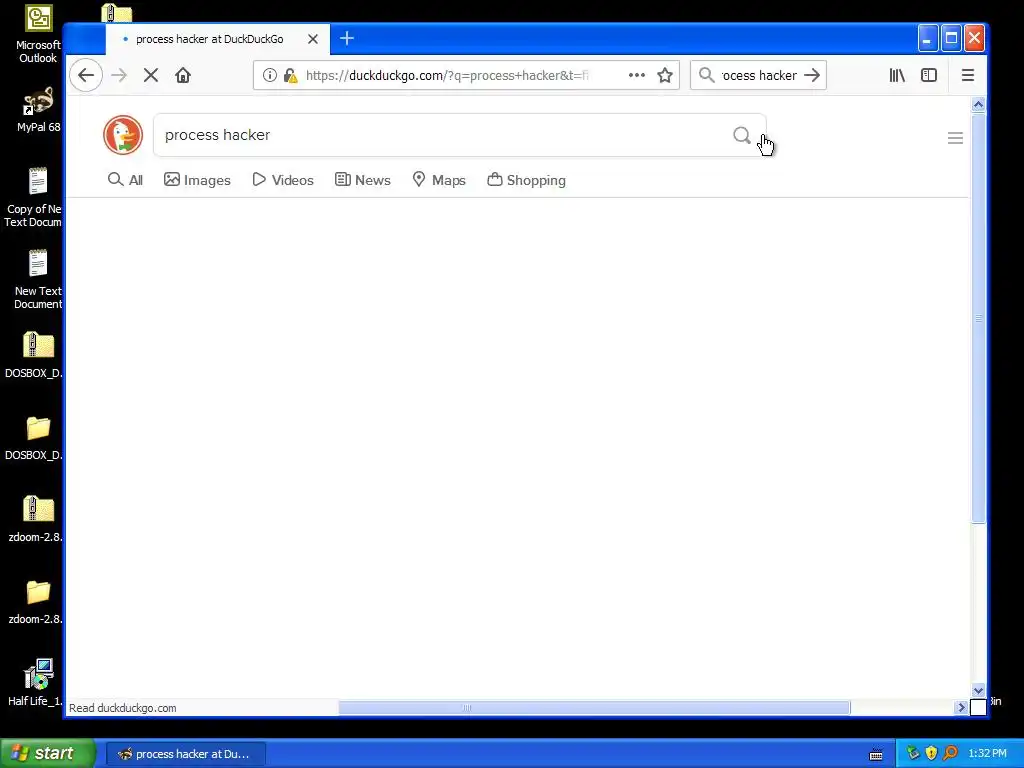Click the vertical scrollbar thumb

pyautogui.click(x=978, y=318)
